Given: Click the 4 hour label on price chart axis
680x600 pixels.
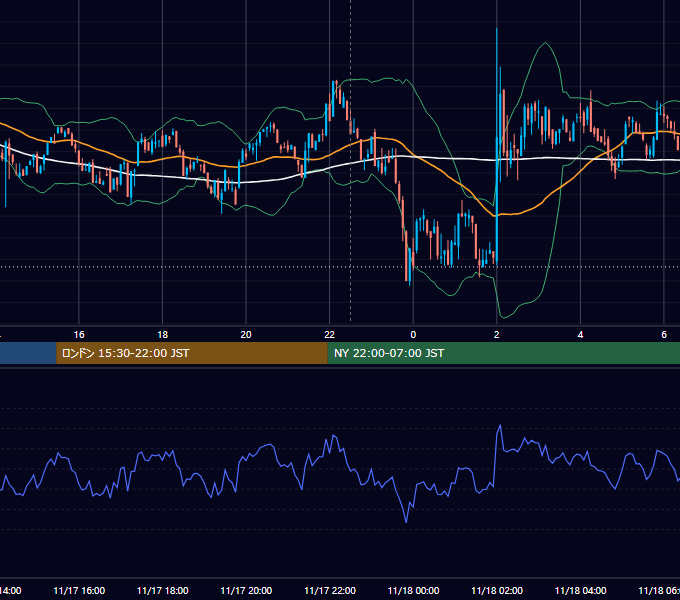Looking at the screenshot, I should click(x=580, y=335).
